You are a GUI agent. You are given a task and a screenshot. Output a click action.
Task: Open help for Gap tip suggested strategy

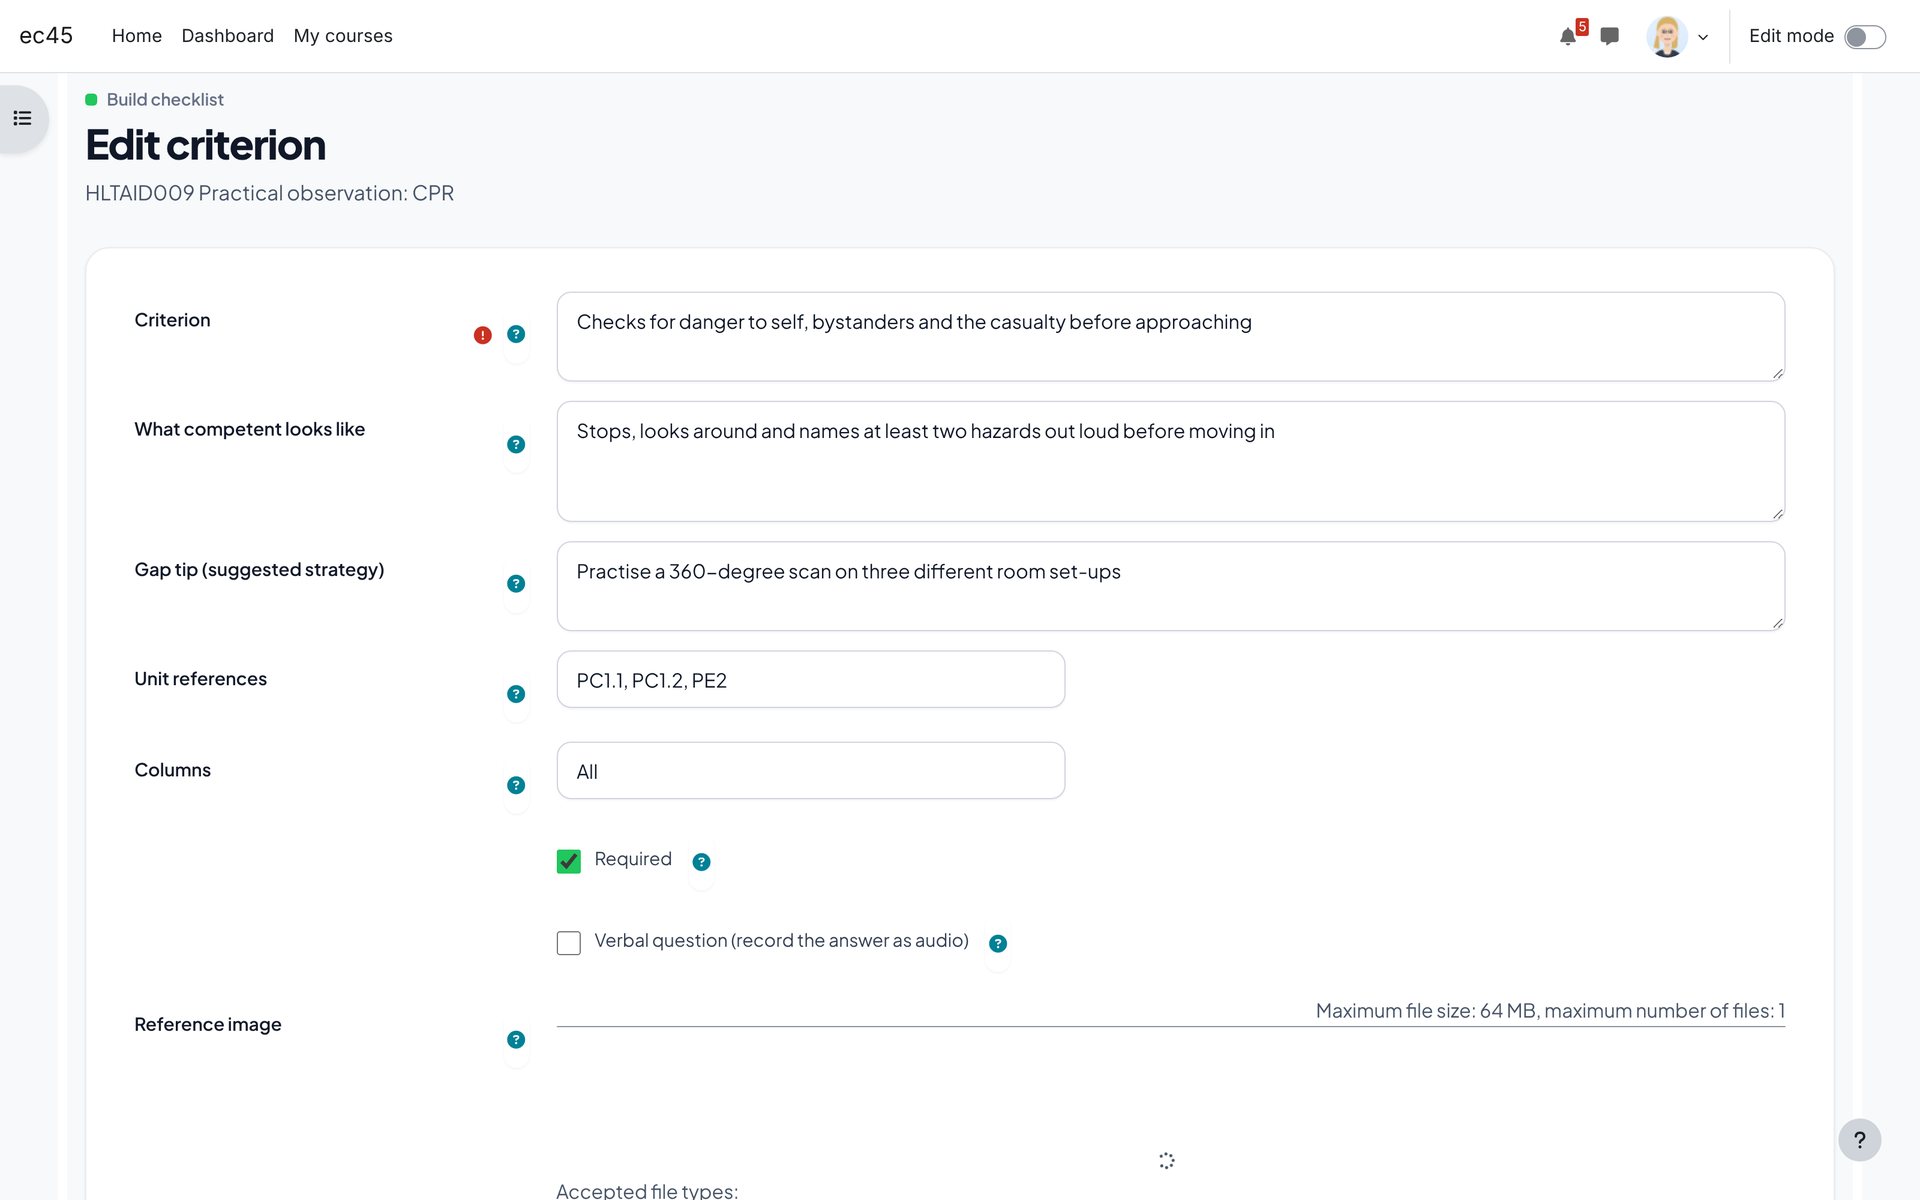[x=516, y=584]
